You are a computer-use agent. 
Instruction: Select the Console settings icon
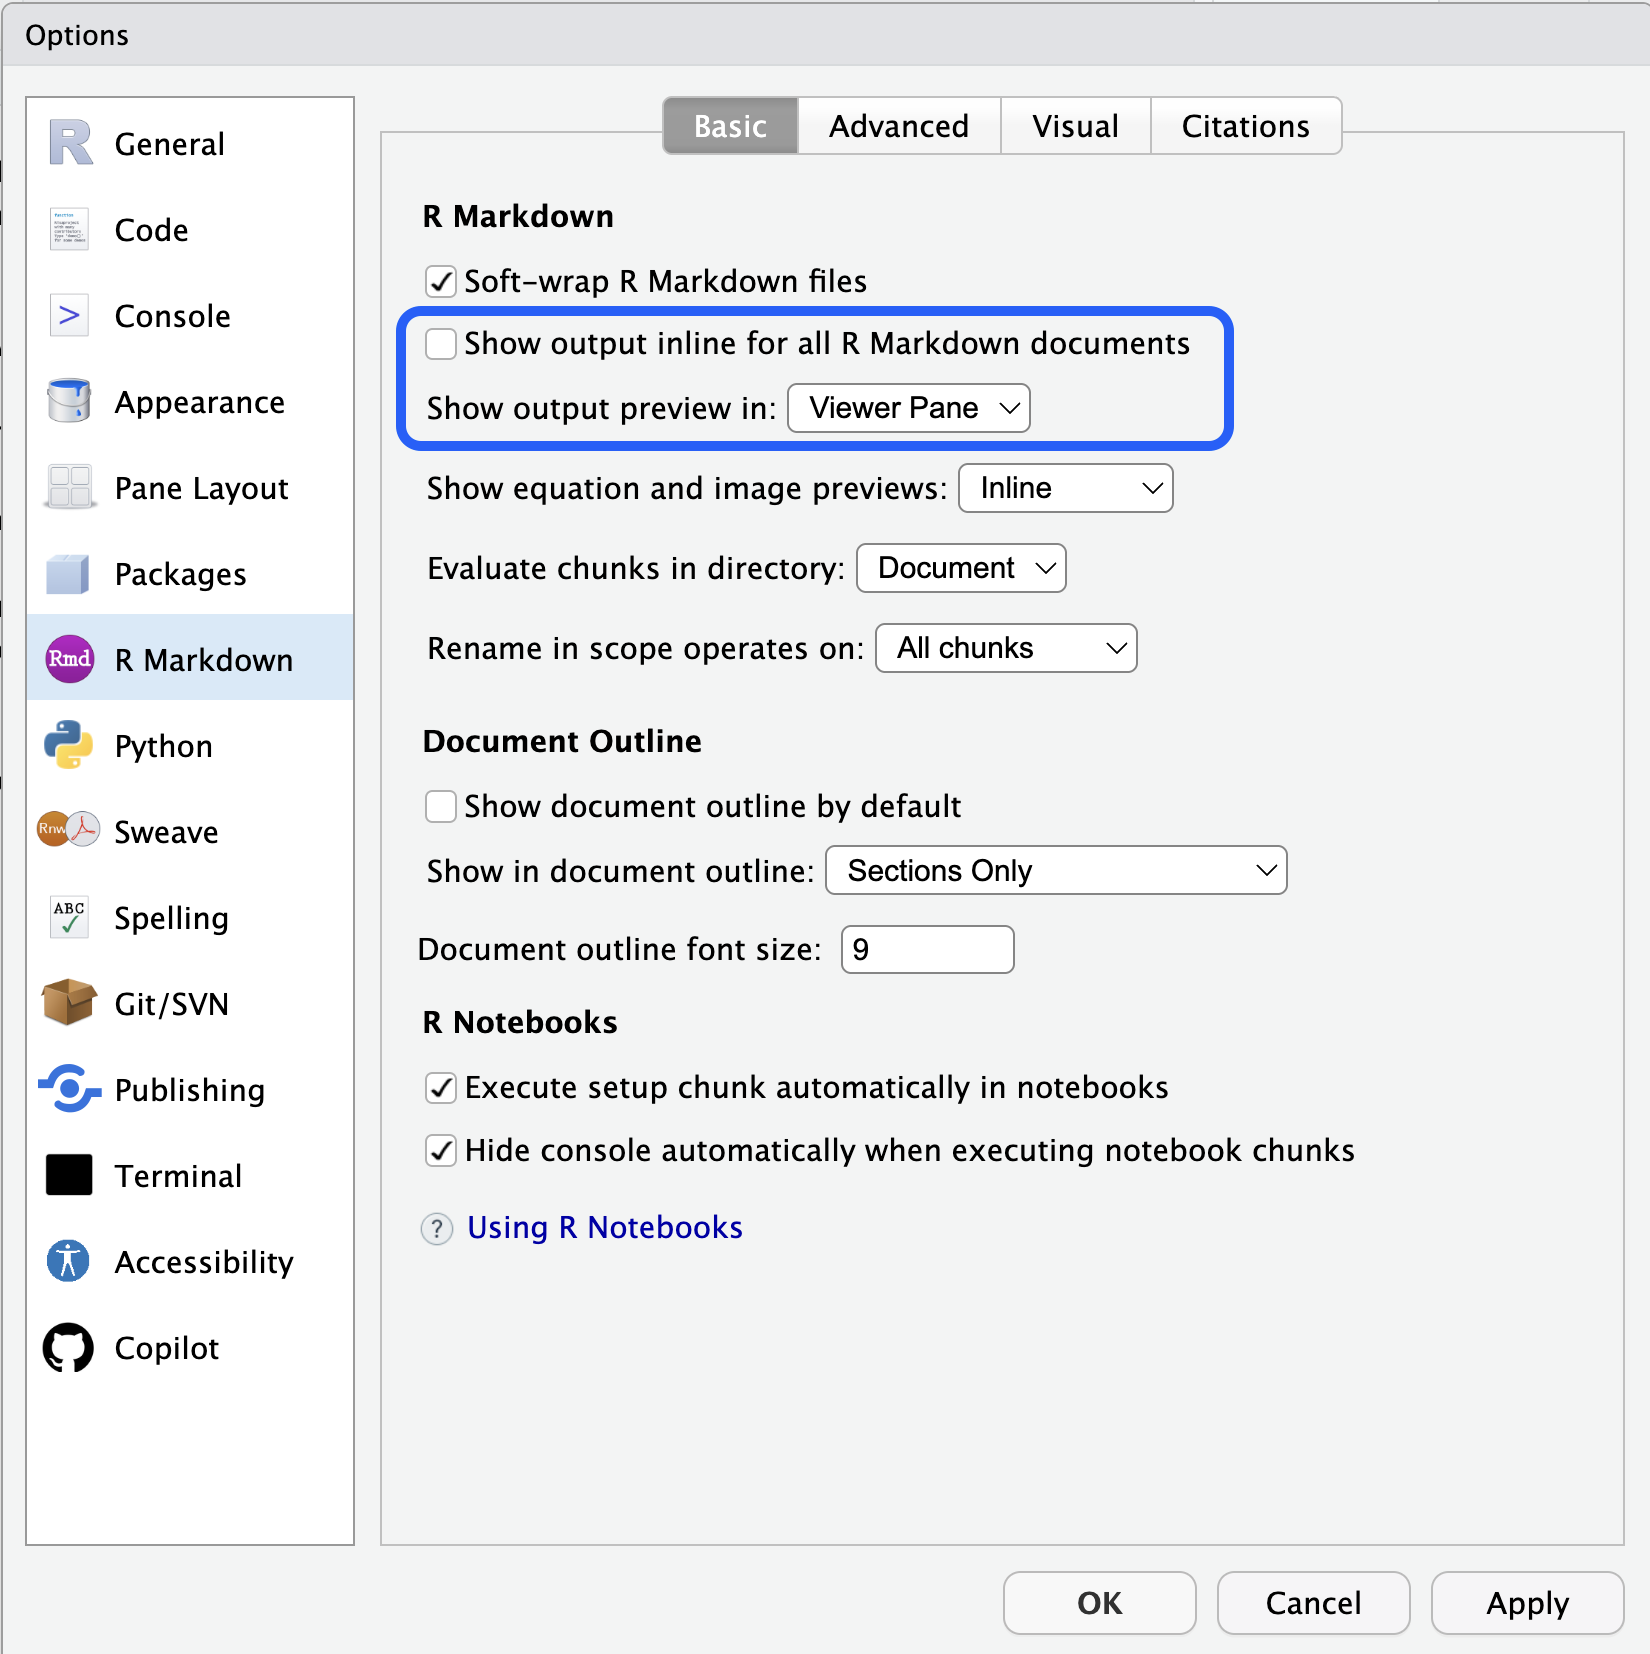[x=68, y=315]
